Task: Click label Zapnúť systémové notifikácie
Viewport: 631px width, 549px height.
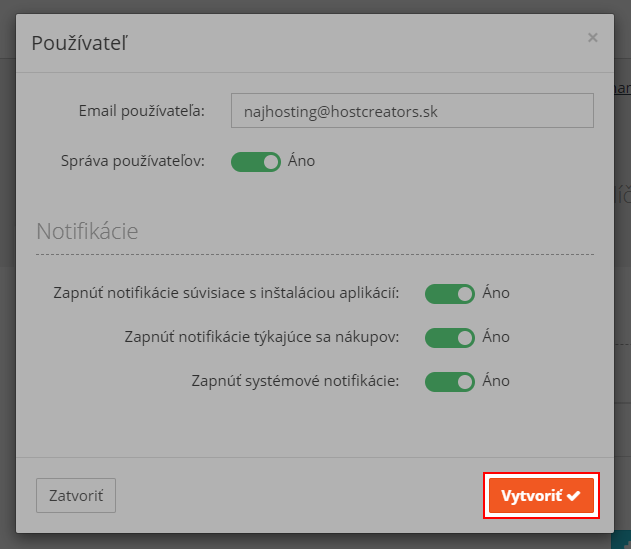Action: (x=294, y=381)
